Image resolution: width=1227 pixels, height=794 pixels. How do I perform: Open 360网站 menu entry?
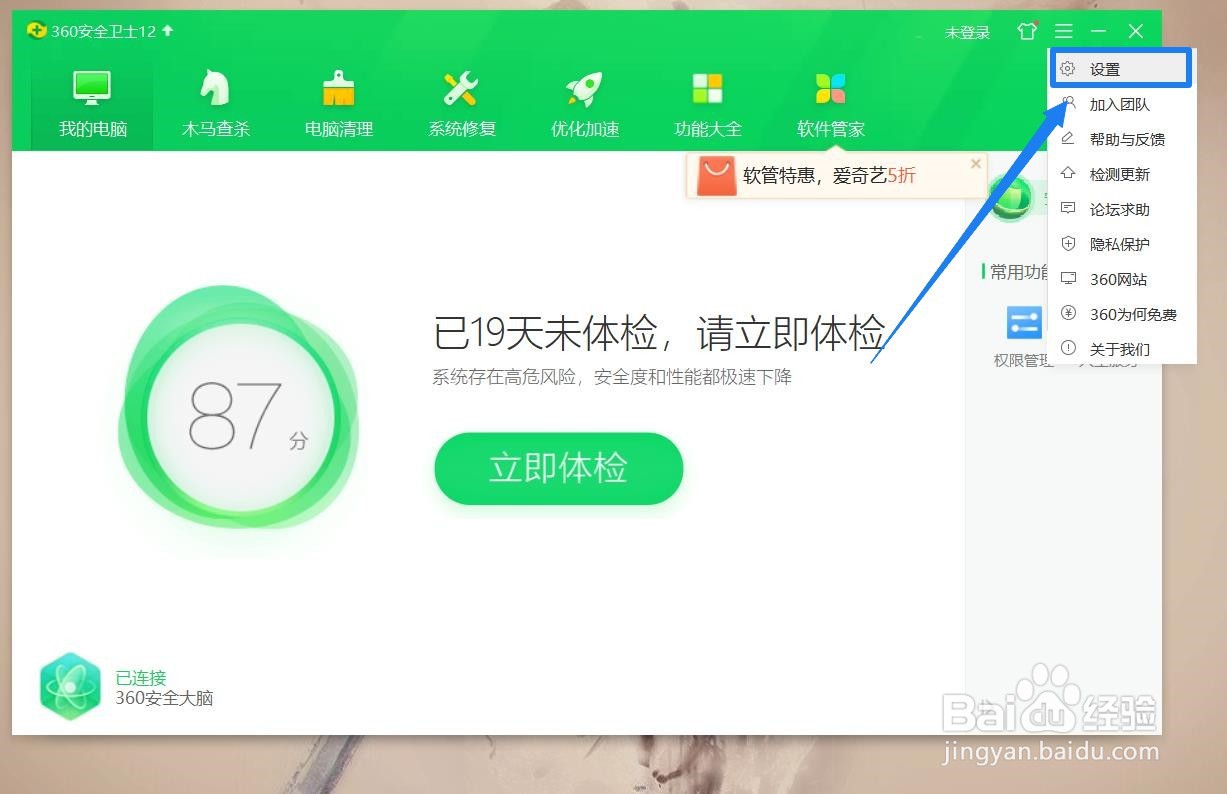click(x=1120, y=279)
